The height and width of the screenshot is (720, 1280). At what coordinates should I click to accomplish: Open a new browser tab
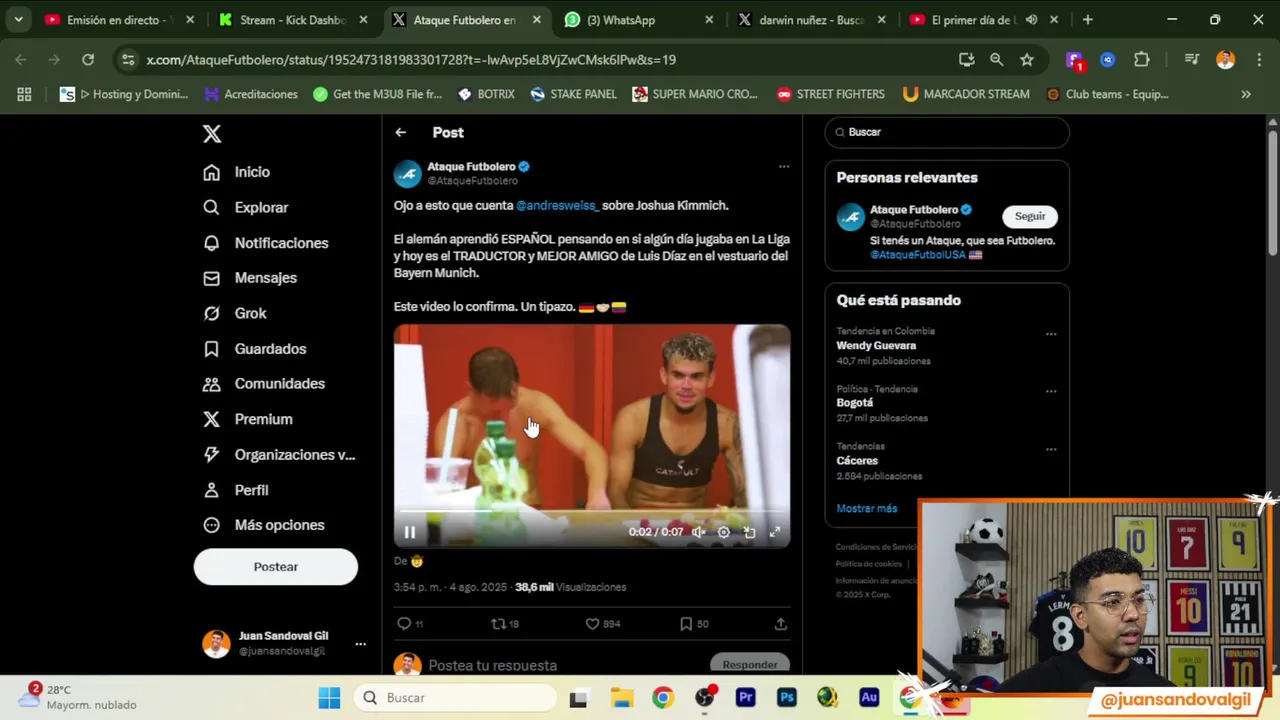pyautogui.click(x=1087, y=19)
